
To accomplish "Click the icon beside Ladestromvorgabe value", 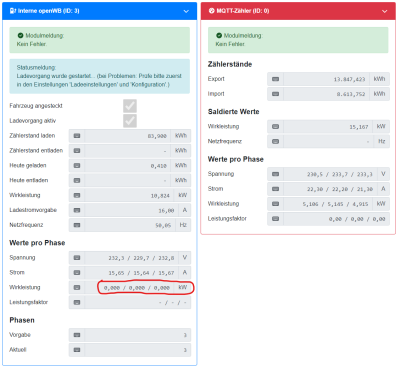I will tap(77, 210).
